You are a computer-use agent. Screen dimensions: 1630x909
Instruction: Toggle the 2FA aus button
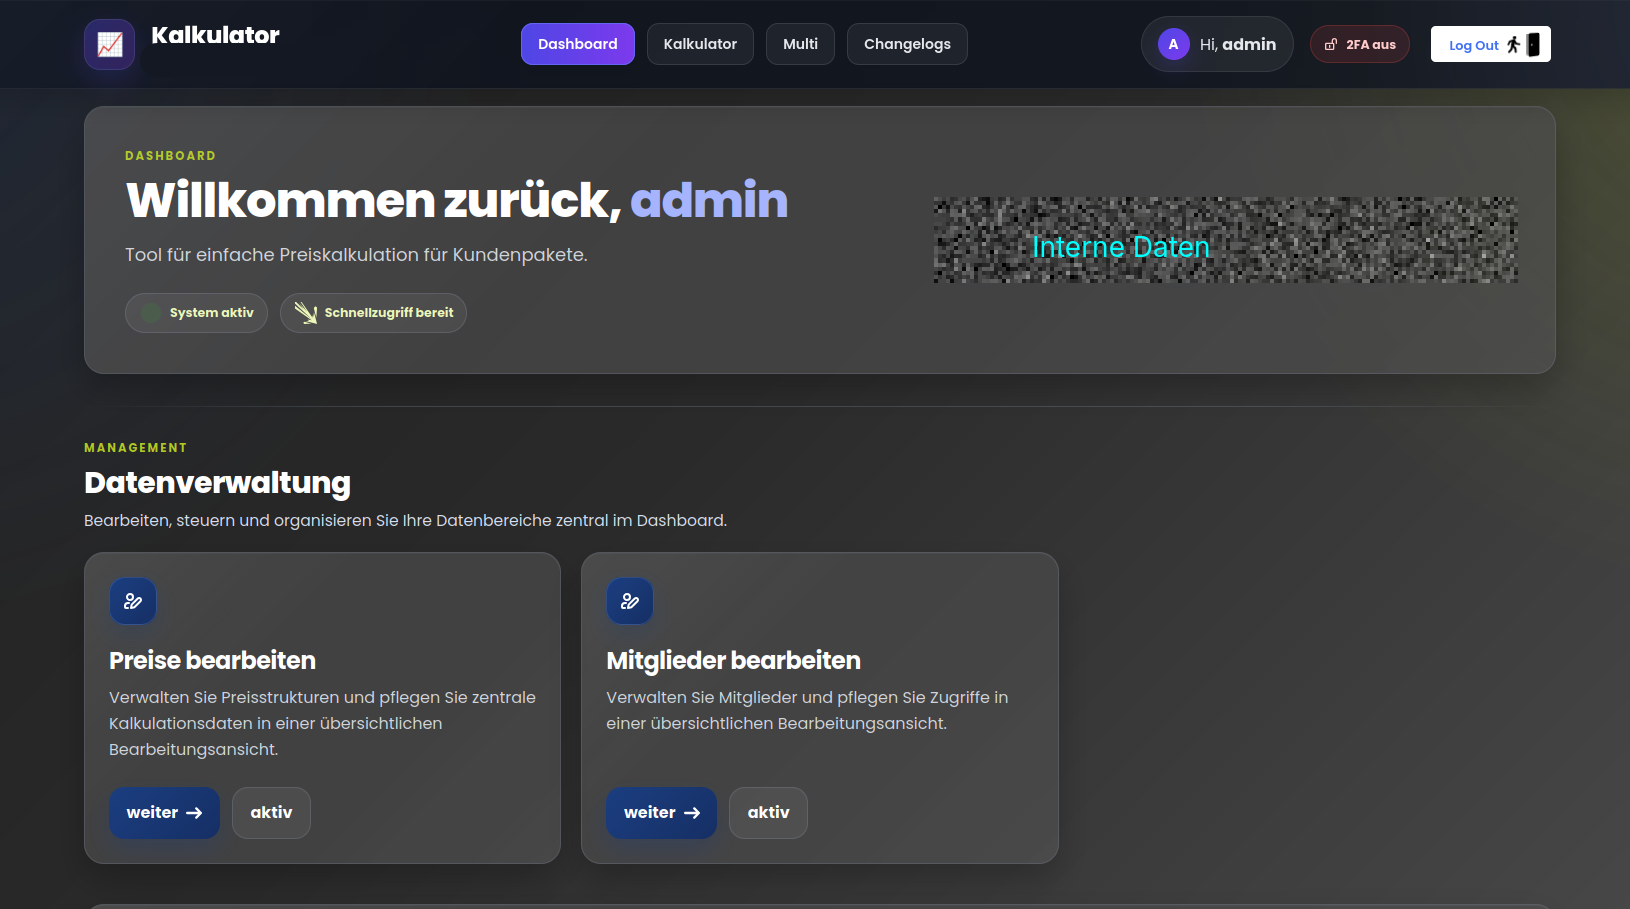tap(1360, 44)
